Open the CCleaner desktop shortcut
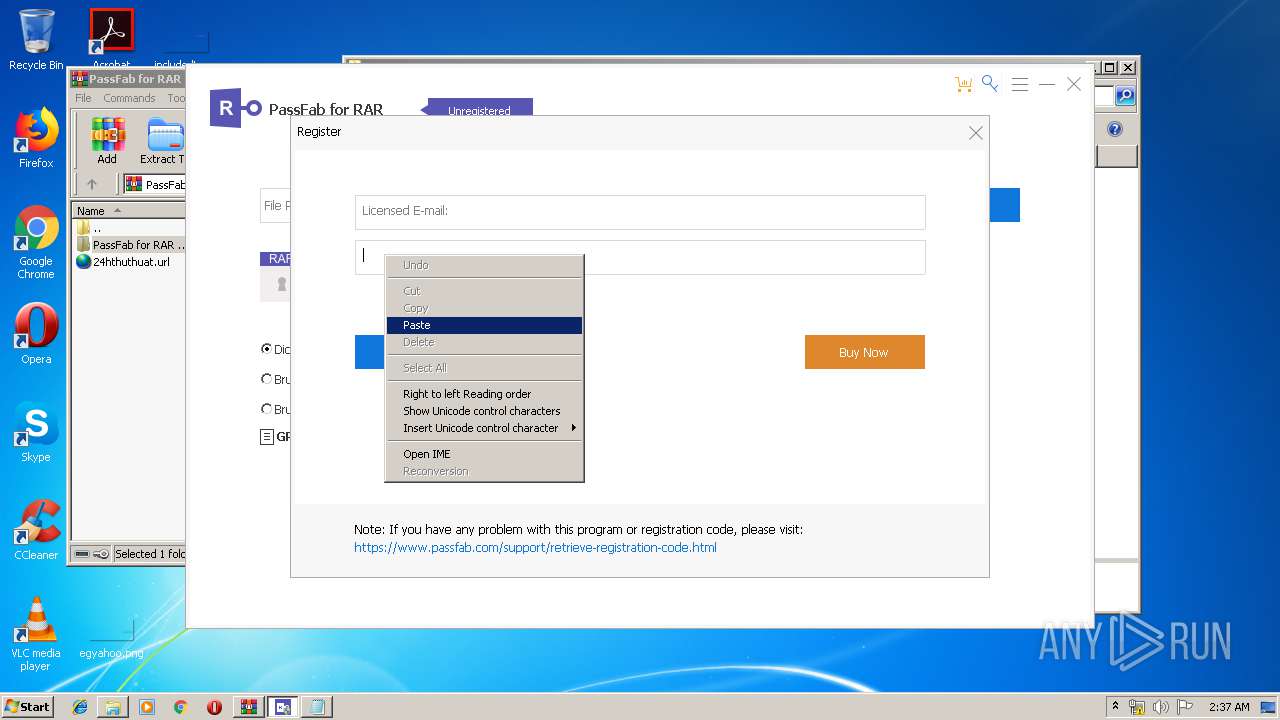 (36, 530)
